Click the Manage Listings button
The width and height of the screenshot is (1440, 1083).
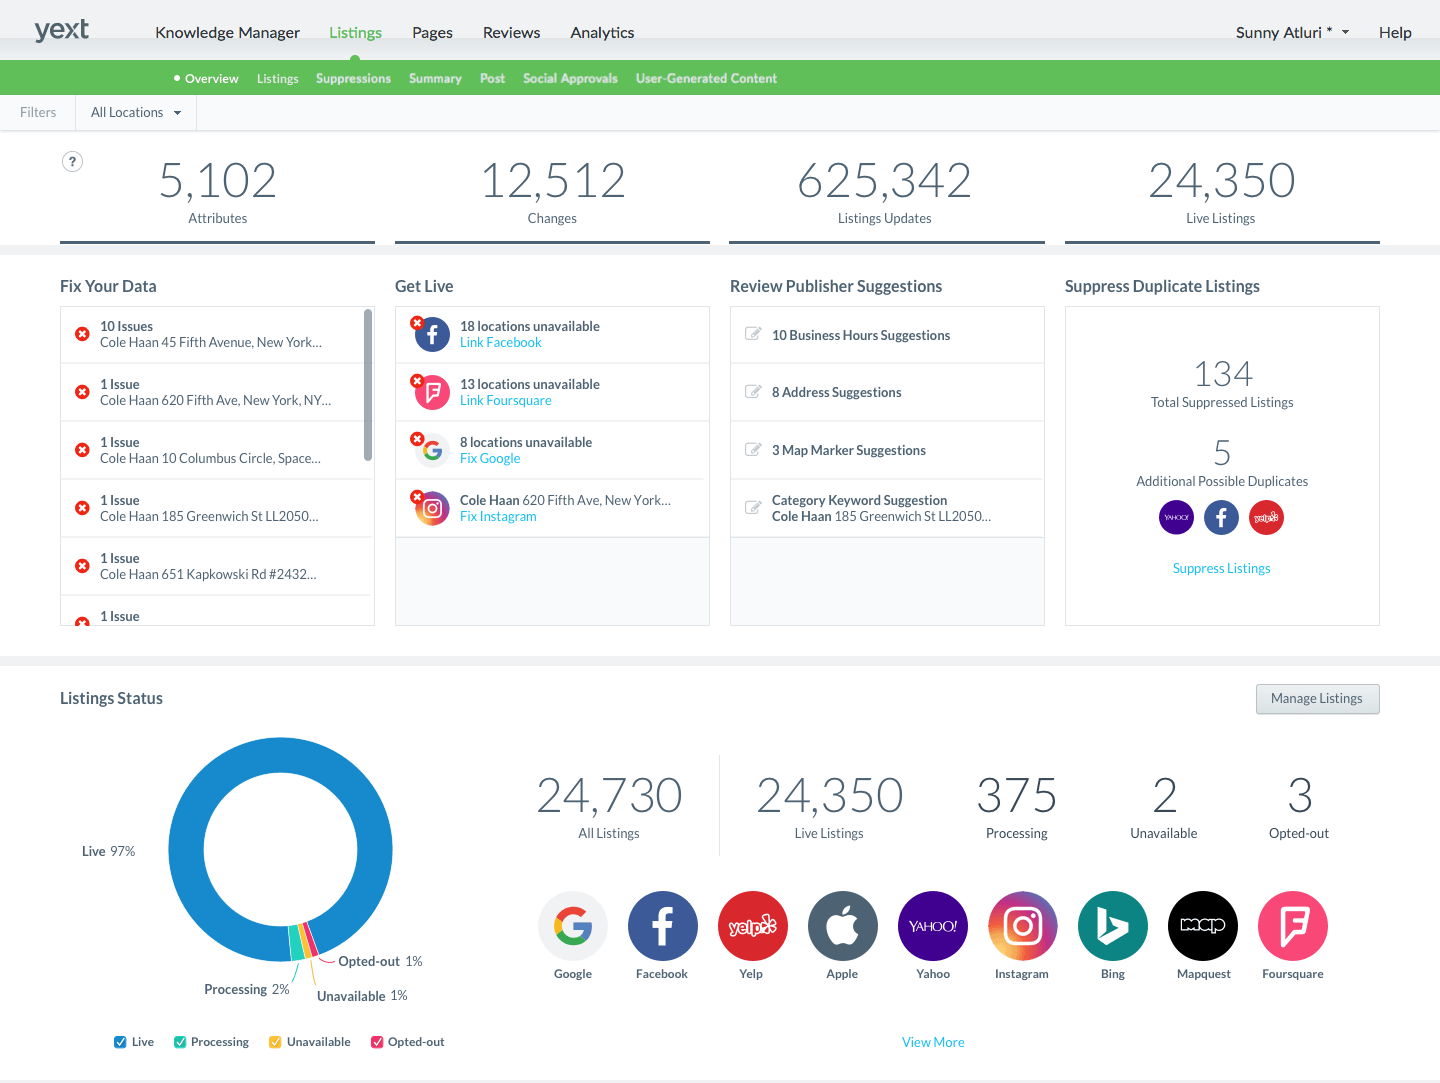tap(1317, 699)
